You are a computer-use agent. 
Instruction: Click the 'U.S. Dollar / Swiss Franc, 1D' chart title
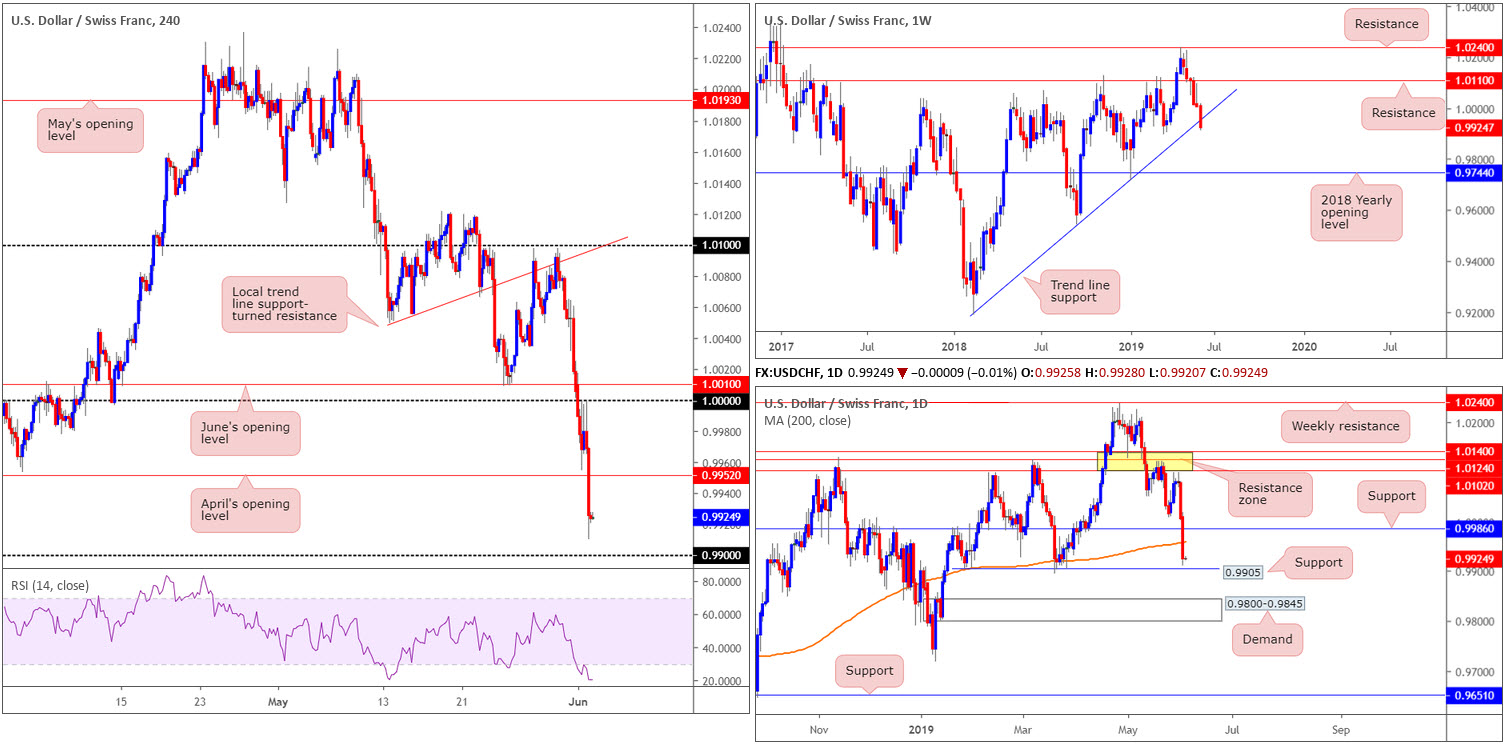pyautogui.click(x=846, y=403)
